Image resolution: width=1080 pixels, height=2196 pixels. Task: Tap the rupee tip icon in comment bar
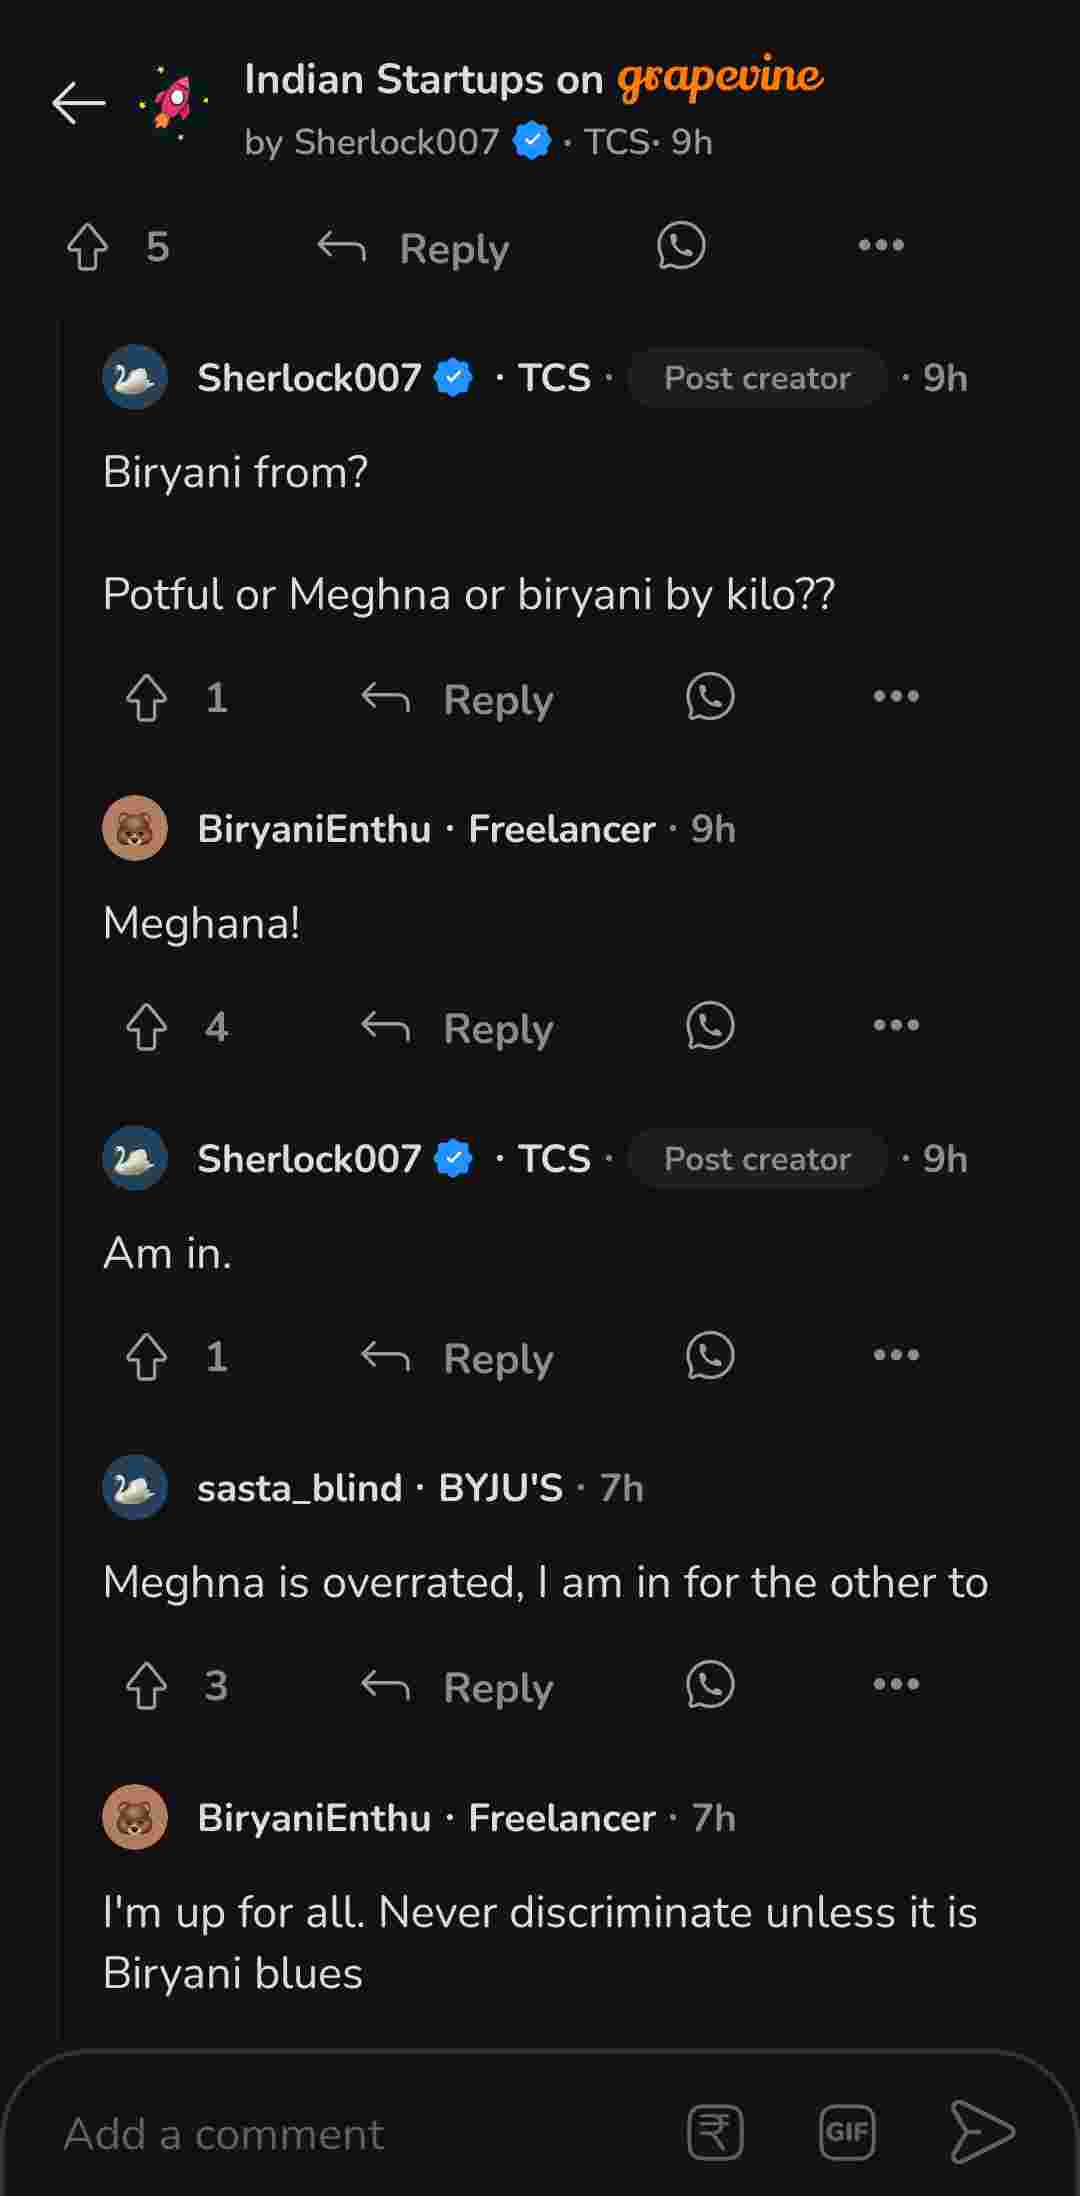715,2133
